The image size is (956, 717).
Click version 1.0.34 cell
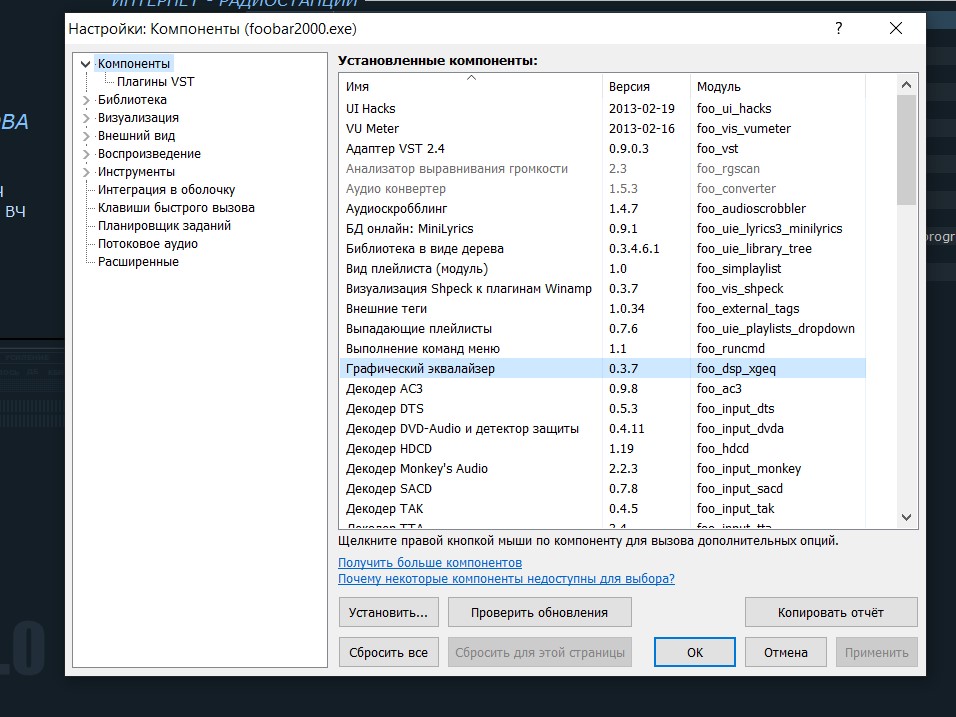point(627,309)
